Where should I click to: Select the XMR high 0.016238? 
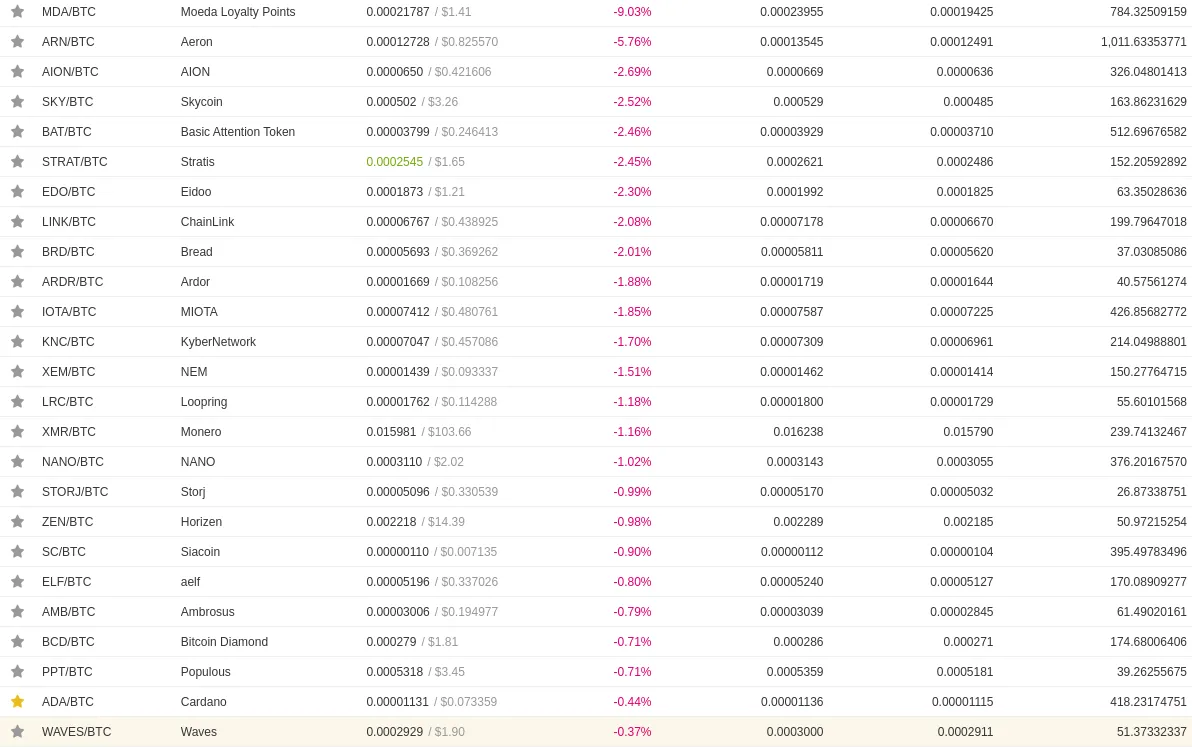798,432
